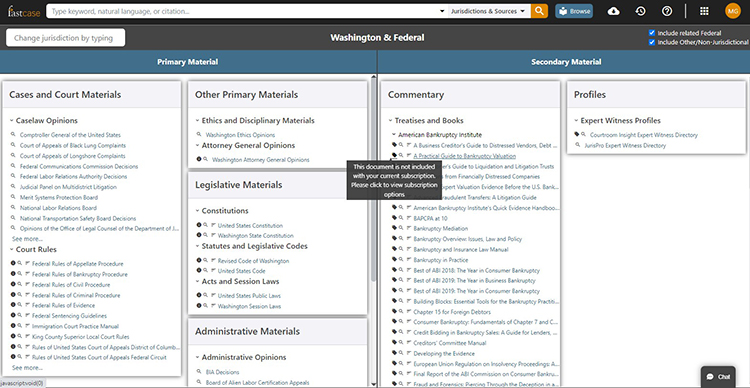750x388 pixels.
Task: Click outline icon for Bankruptcy in Practice
Action: pyautogui.click(x=408, y=259)
